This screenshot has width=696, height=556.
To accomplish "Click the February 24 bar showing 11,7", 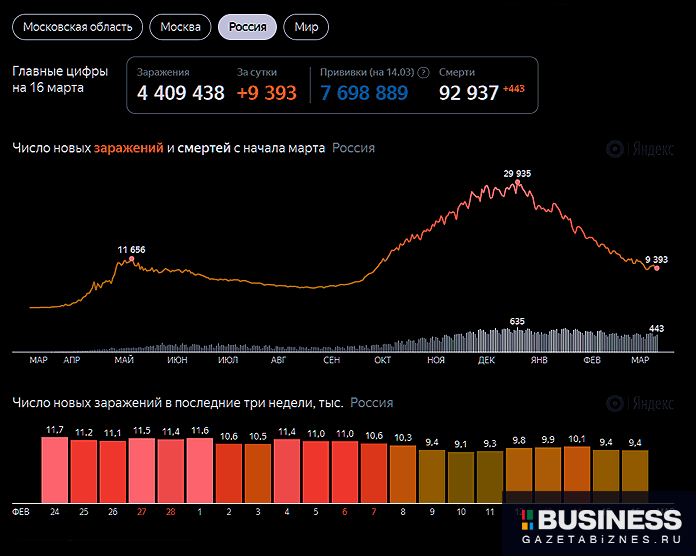I will (55, 469).
